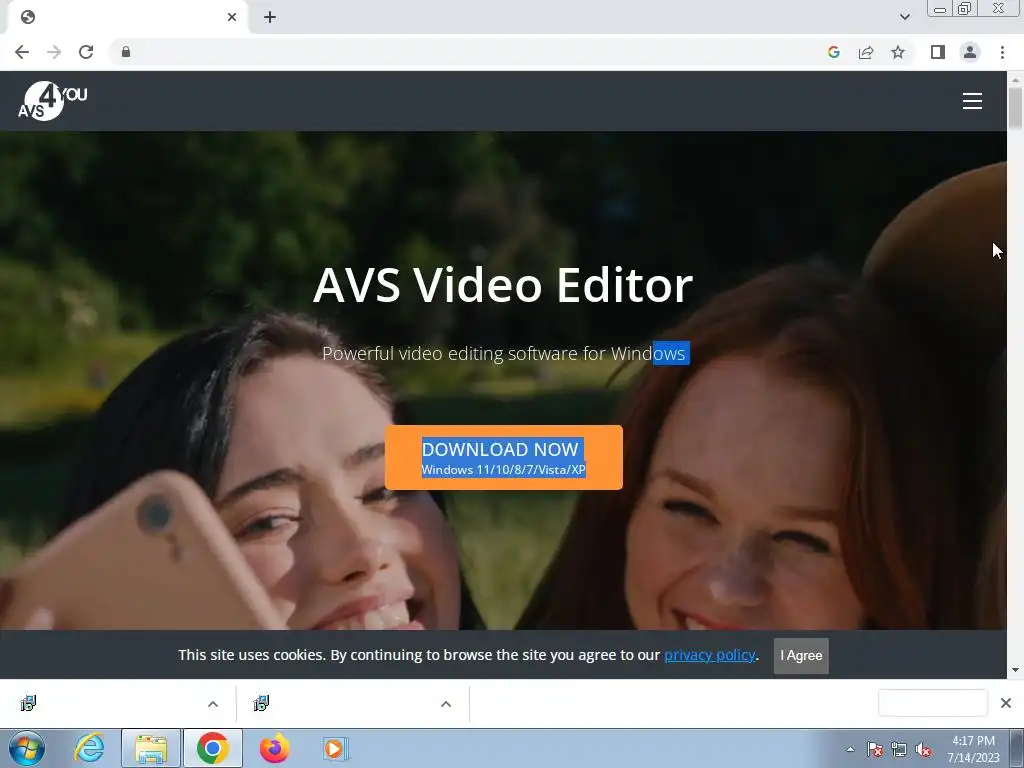Click the Powerful video editing software subtitle
This screenshot has width=1024, height=768.
tap(504, 353)
